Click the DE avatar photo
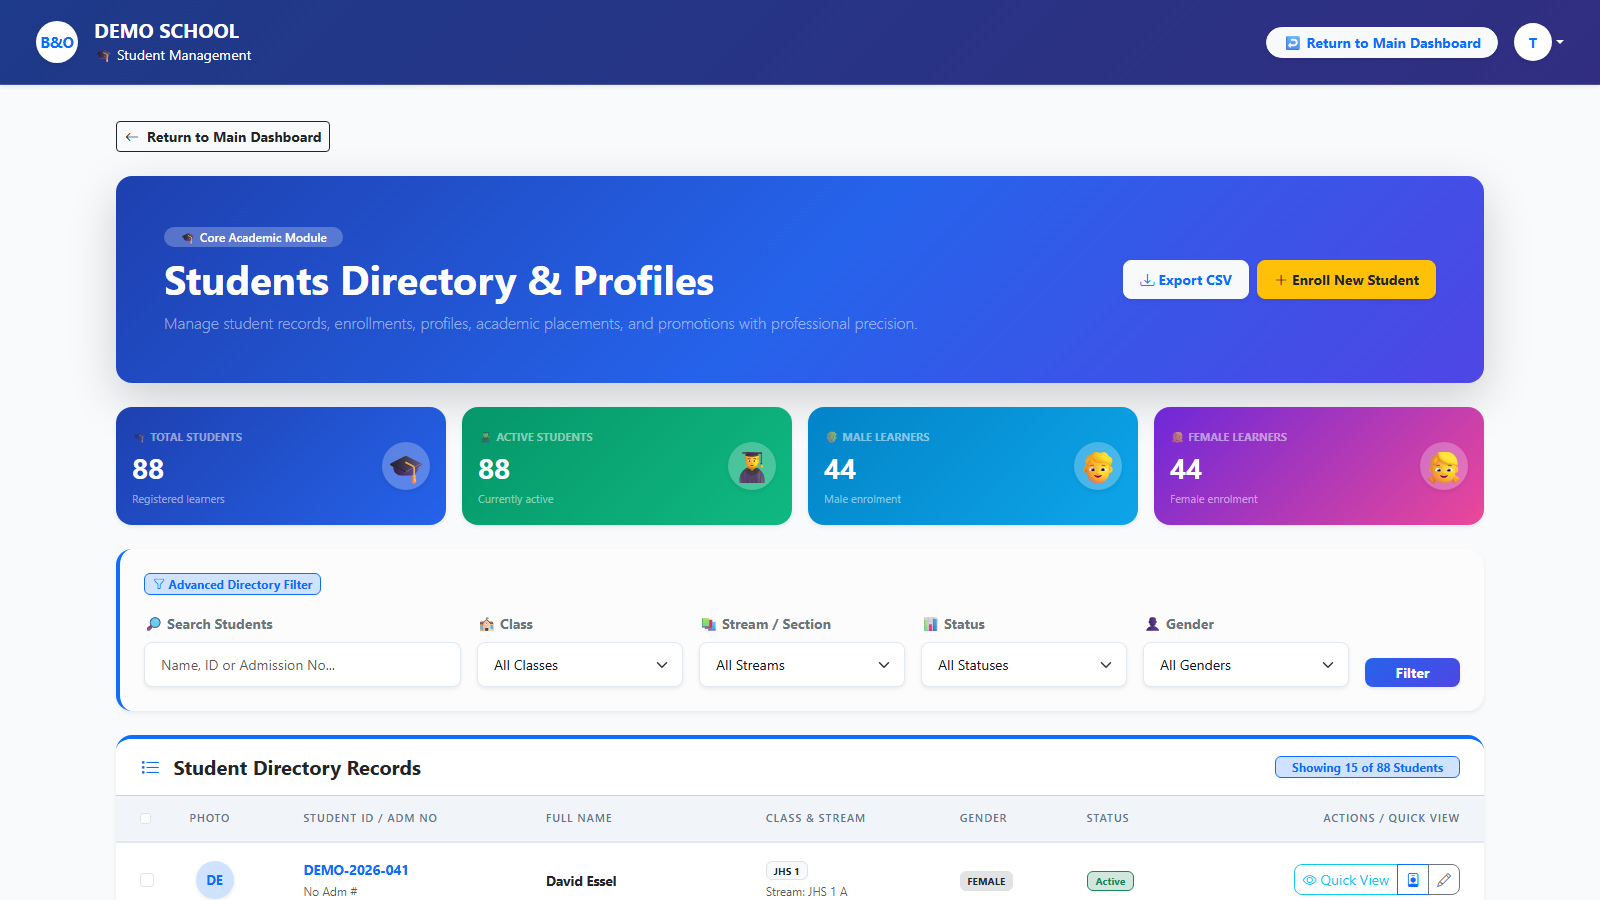The width and height of the screenshot is (1600, 900). (x=215, y=880)
